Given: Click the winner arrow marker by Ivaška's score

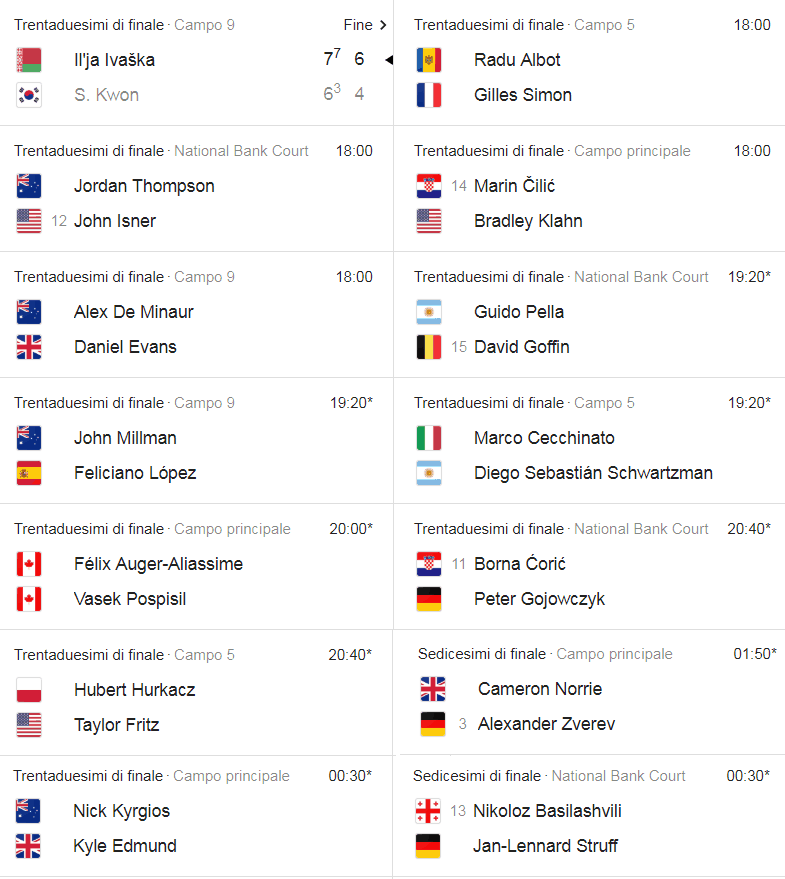Looking at the screenshot, I should pyautogui.click(x=389, y=59).
